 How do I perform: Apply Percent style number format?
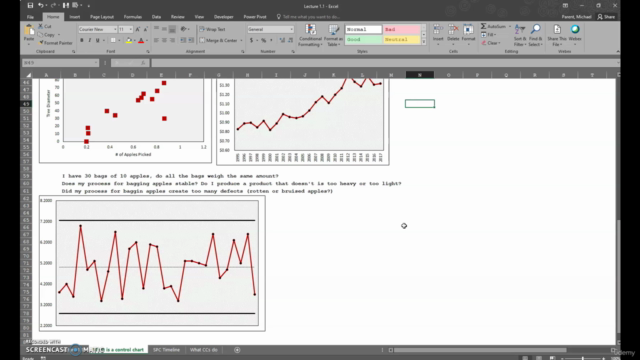264,40
